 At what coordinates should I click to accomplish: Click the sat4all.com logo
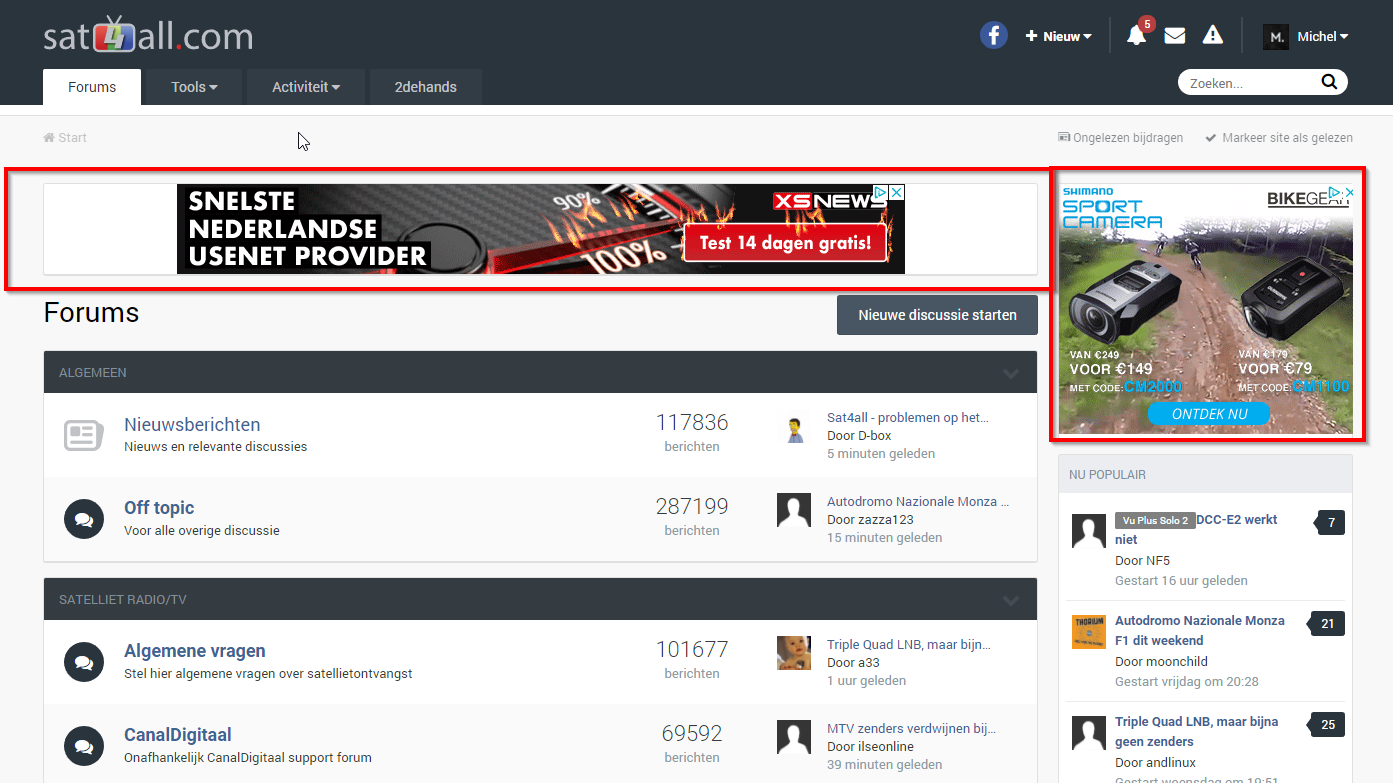click(148, 36)
